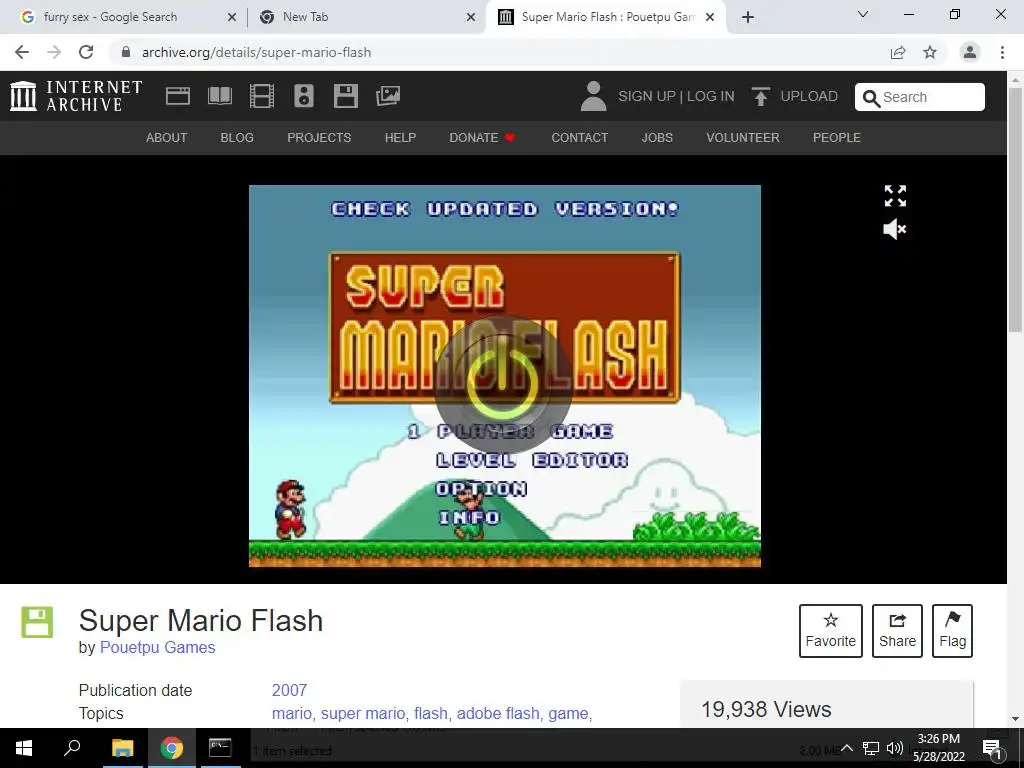Viewport: 1024px width, 768px height.
Task: Open the HELP menu item
Action: pyautogui.click(x=400, y=138)
